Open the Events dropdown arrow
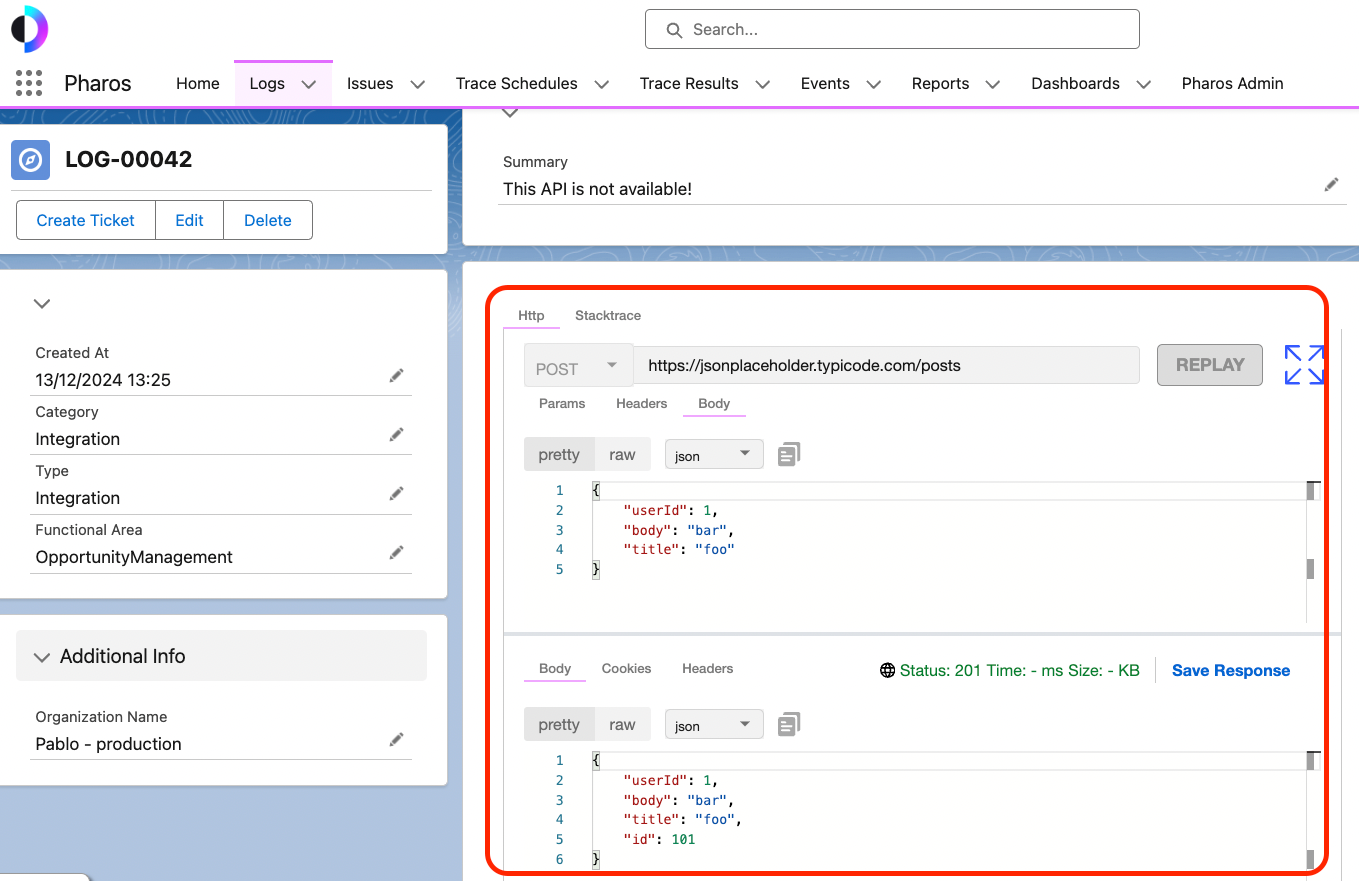This screenshot has height=881, width=1359. click(874, 85)
